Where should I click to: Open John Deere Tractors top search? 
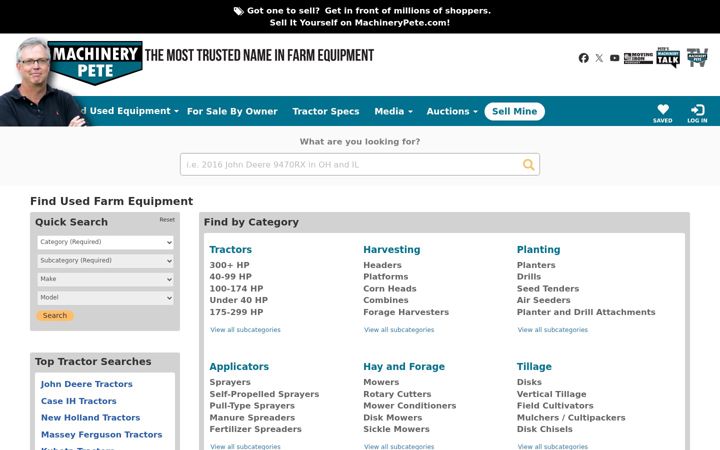(87, 384)
